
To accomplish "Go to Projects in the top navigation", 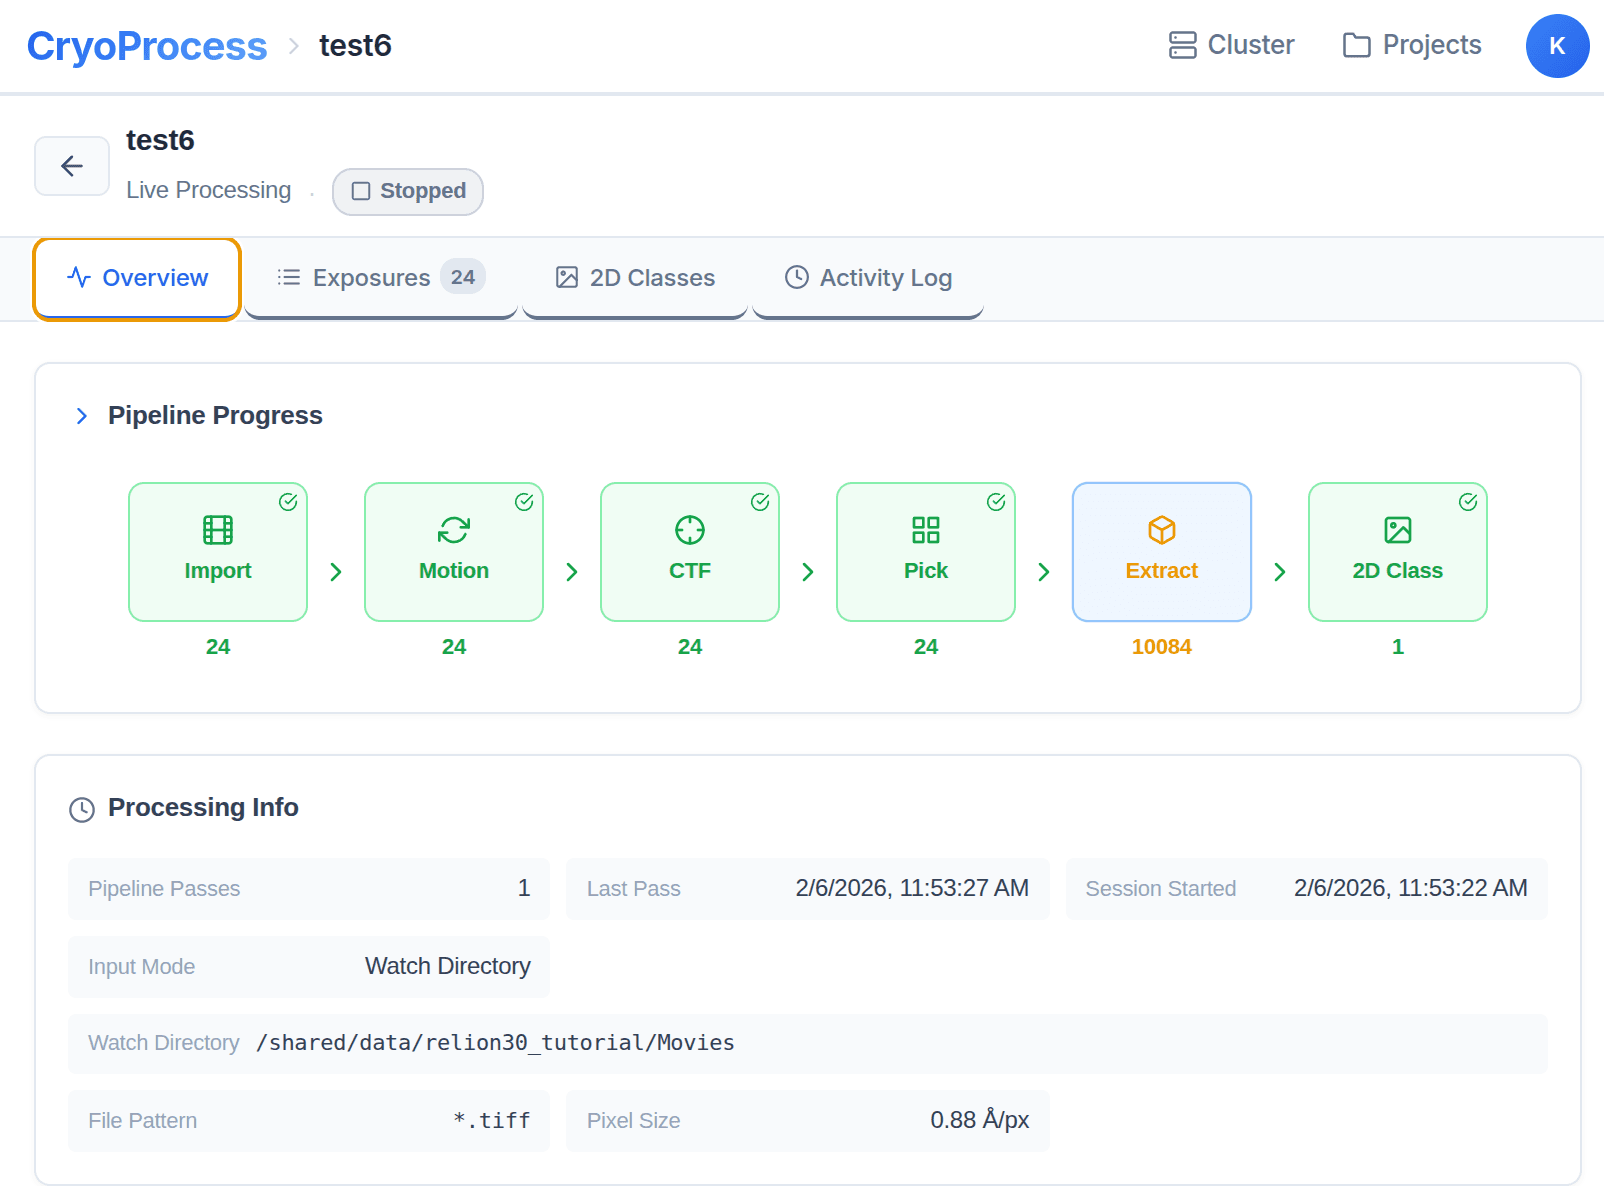I will pyautogui.click(x=1412, y=44).
